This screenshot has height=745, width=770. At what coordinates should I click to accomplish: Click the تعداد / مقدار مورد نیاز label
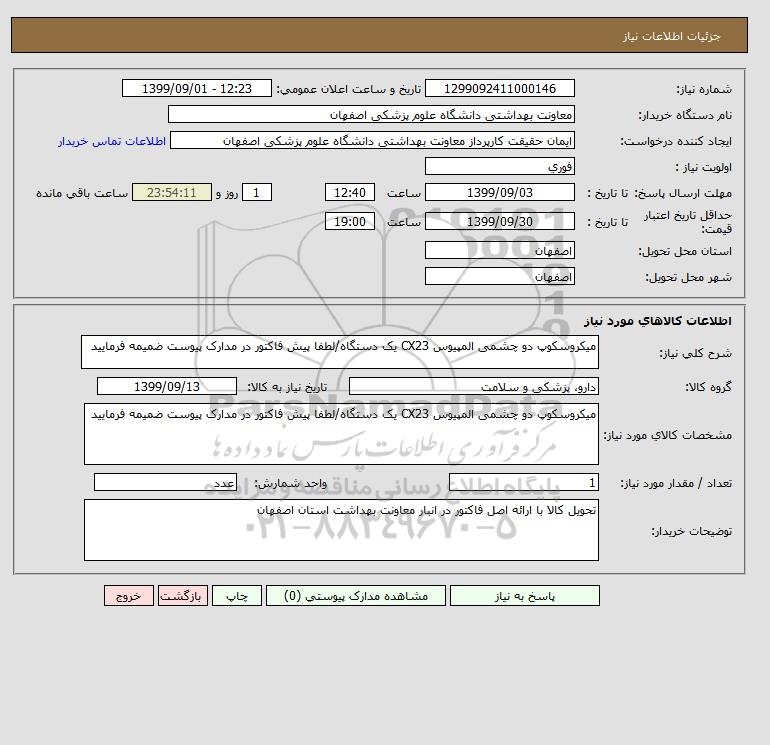(x=676, y=483)
